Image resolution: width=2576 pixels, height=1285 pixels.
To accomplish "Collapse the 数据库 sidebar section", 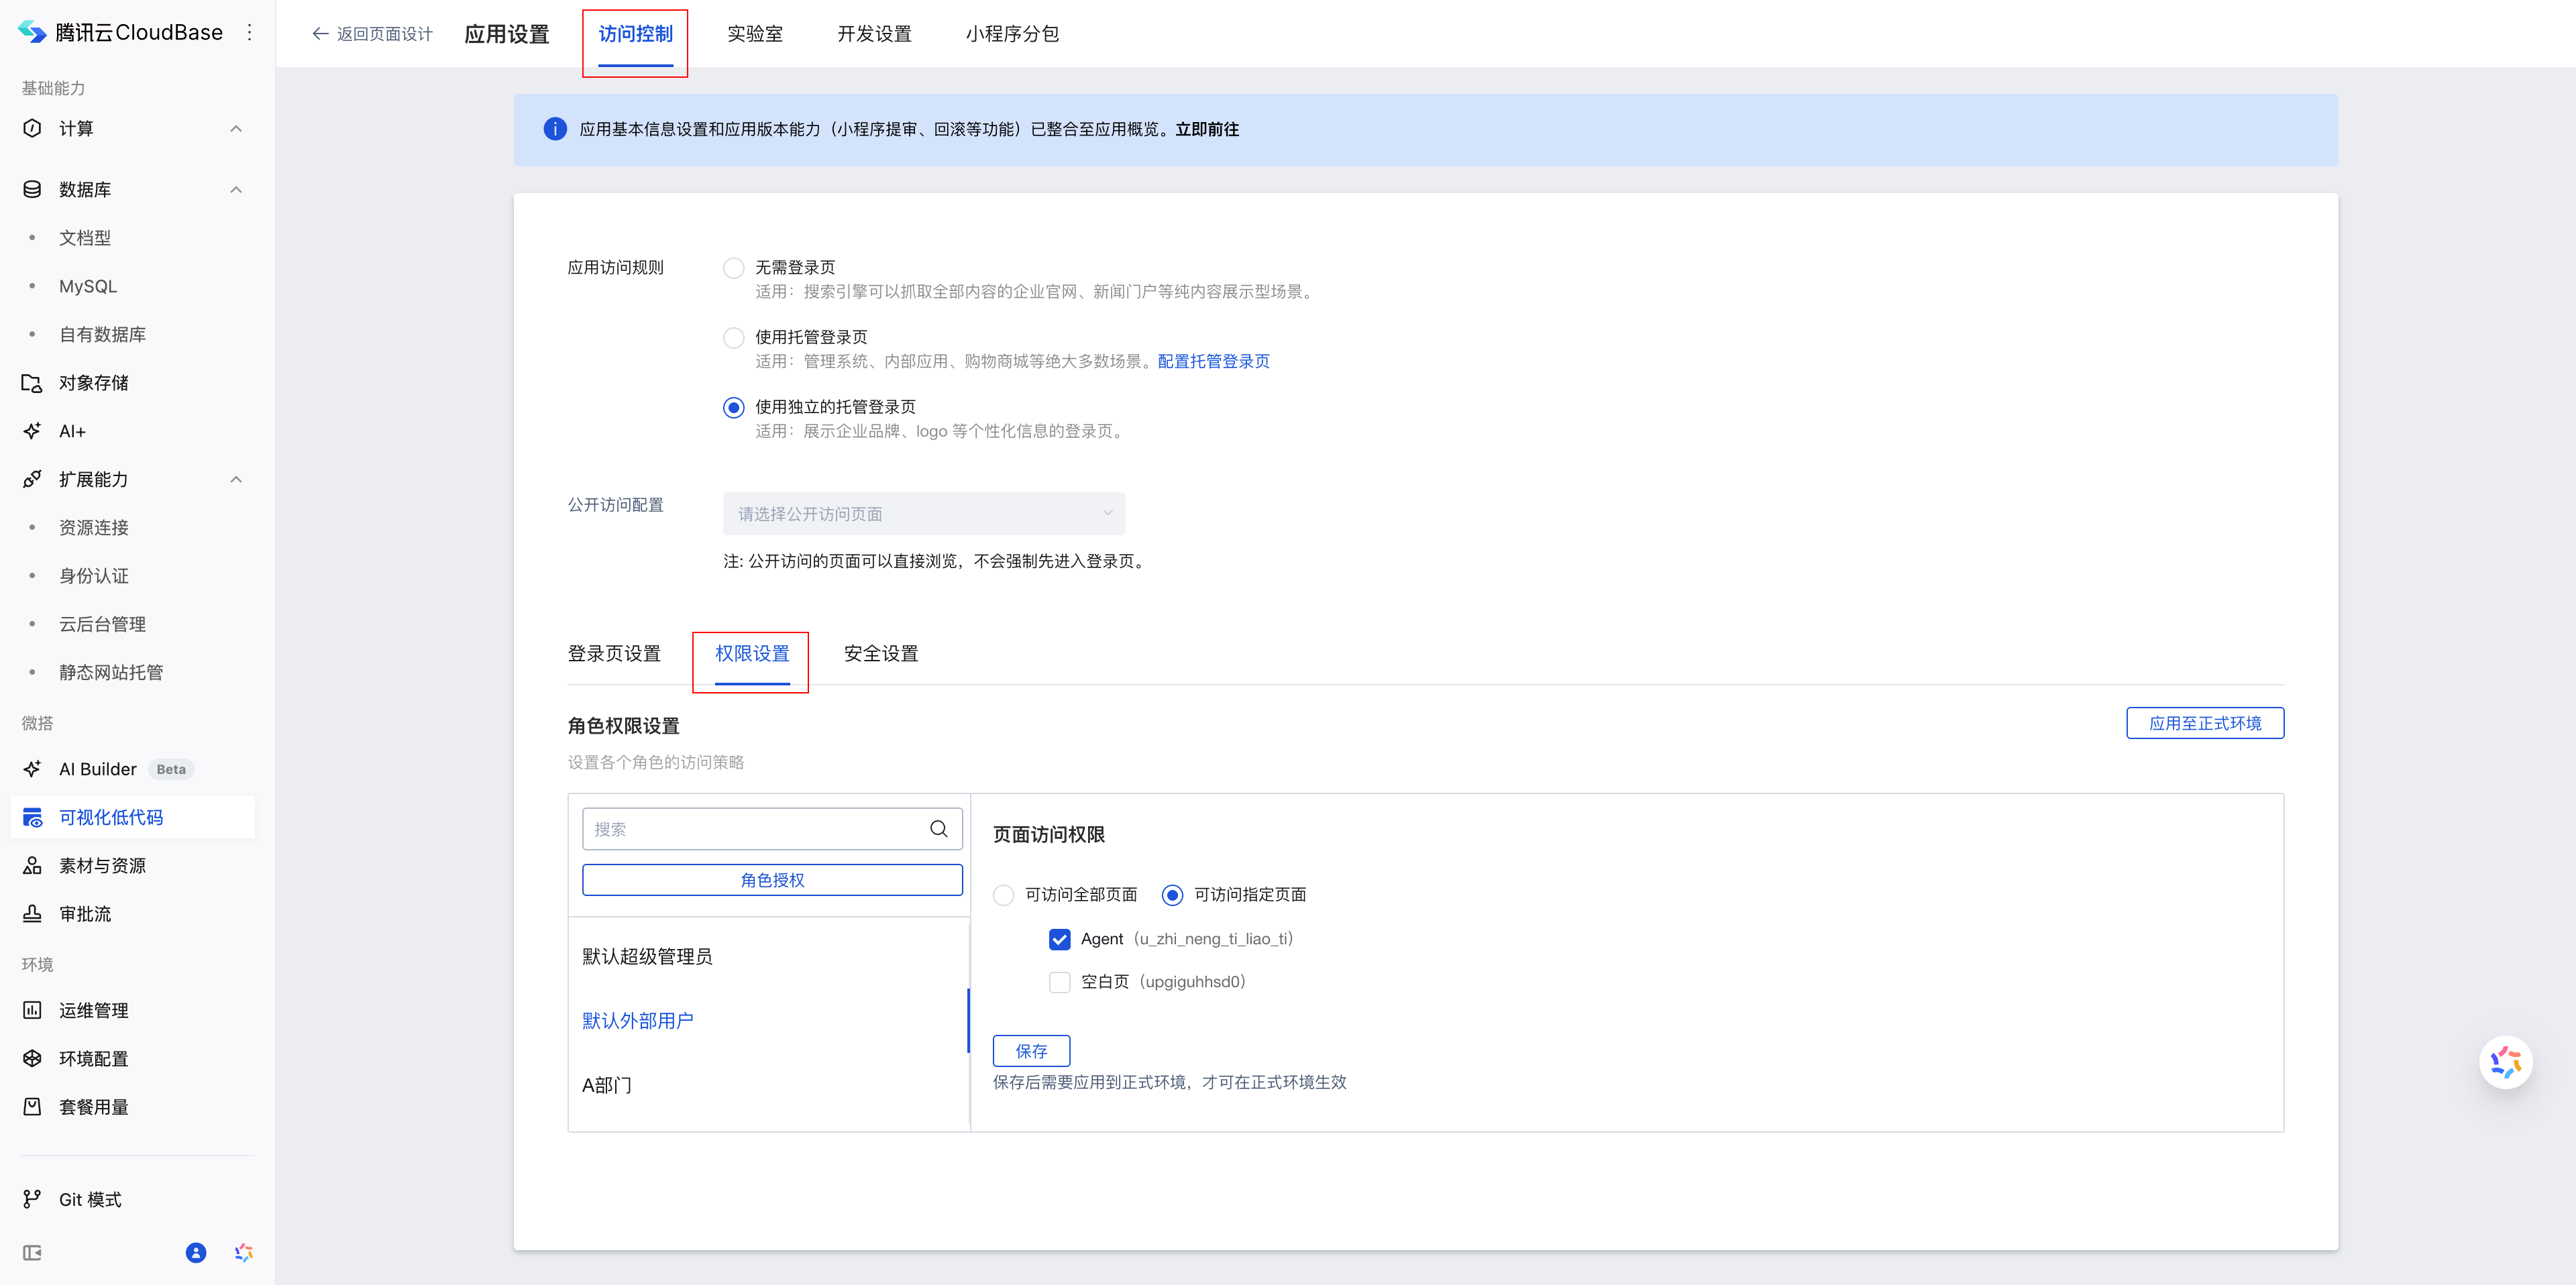I will [x=236, y=190].
